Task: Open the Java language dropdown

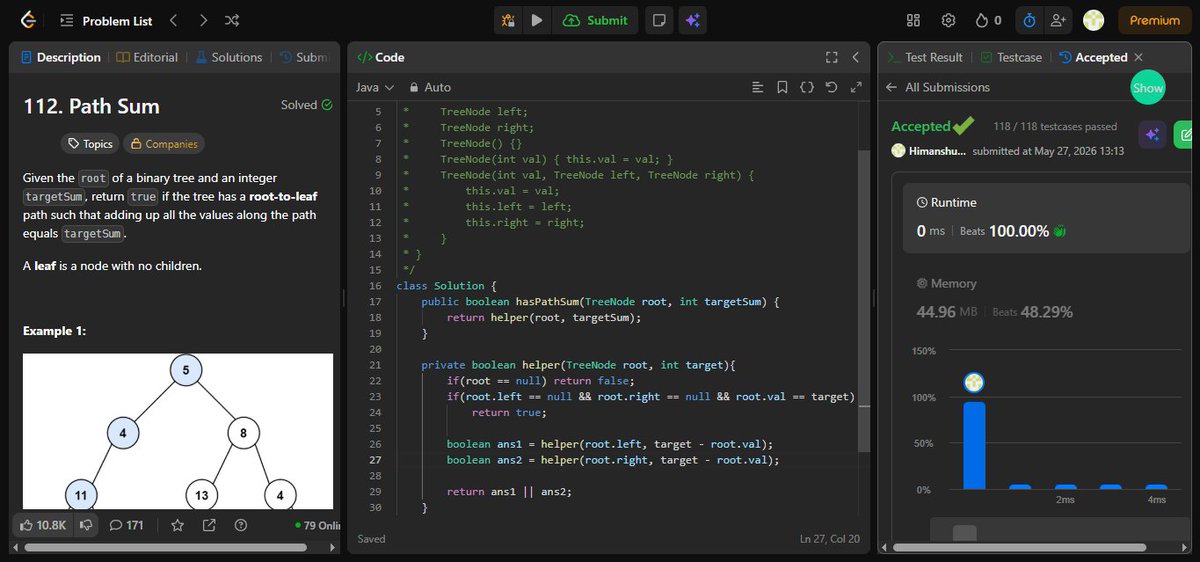Action: pos(375,88)
